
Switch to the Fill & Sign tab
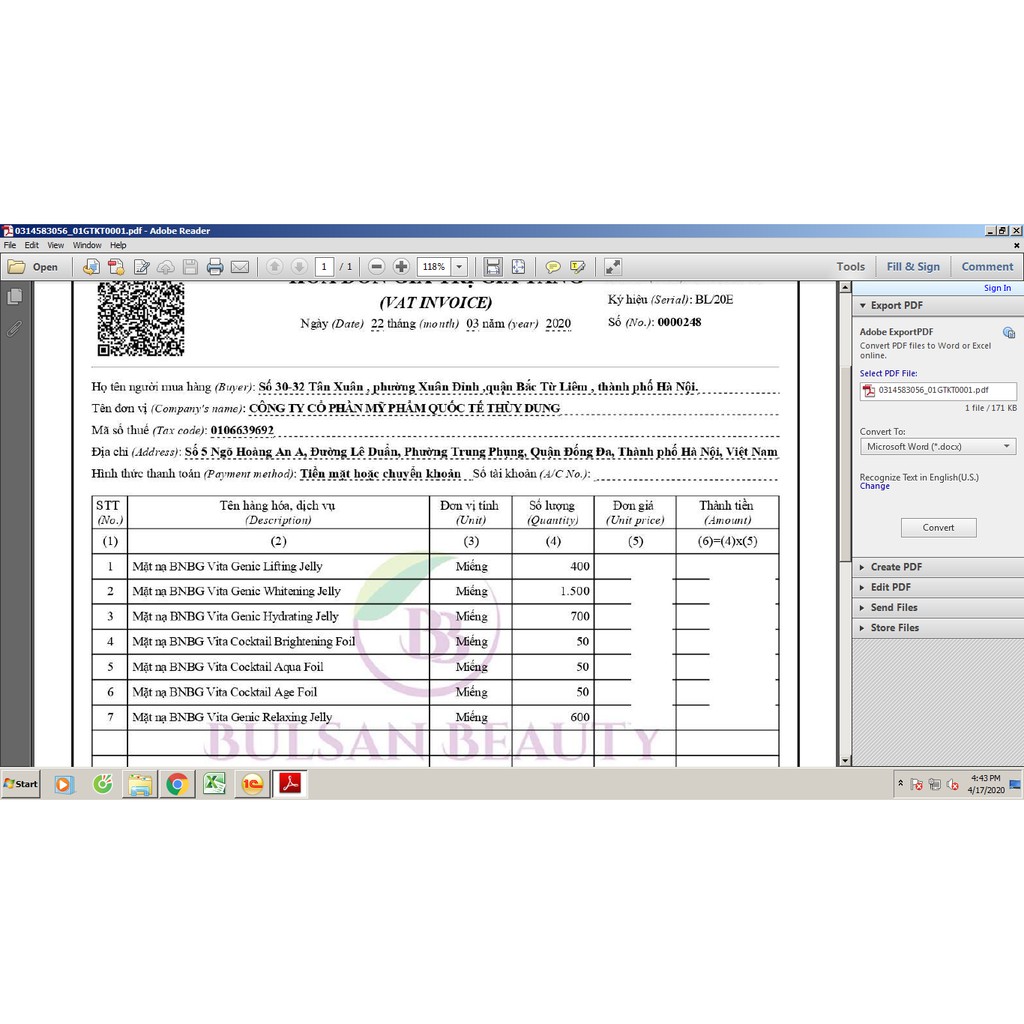[913, 267]
